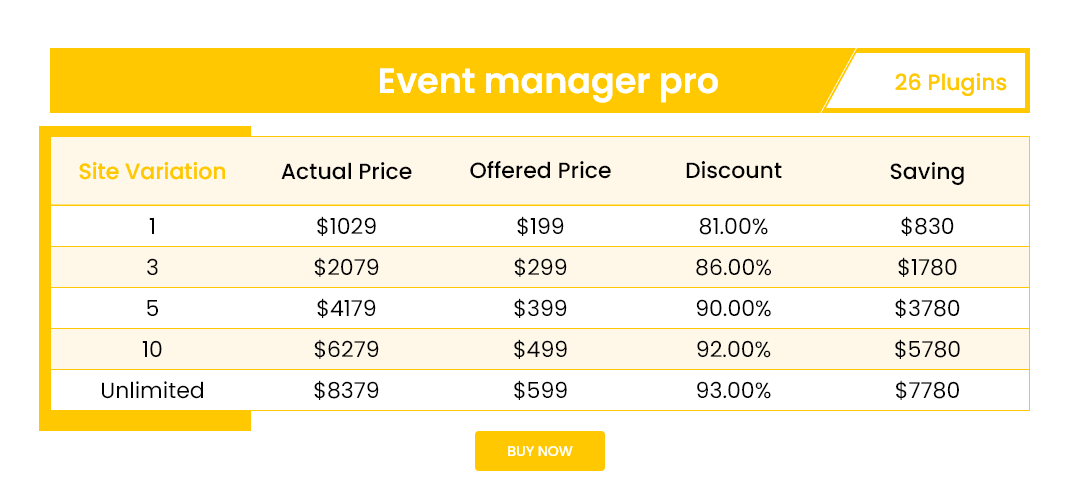
Task: Click the $3780 saving cell
Action: click(x=927, y=308)
